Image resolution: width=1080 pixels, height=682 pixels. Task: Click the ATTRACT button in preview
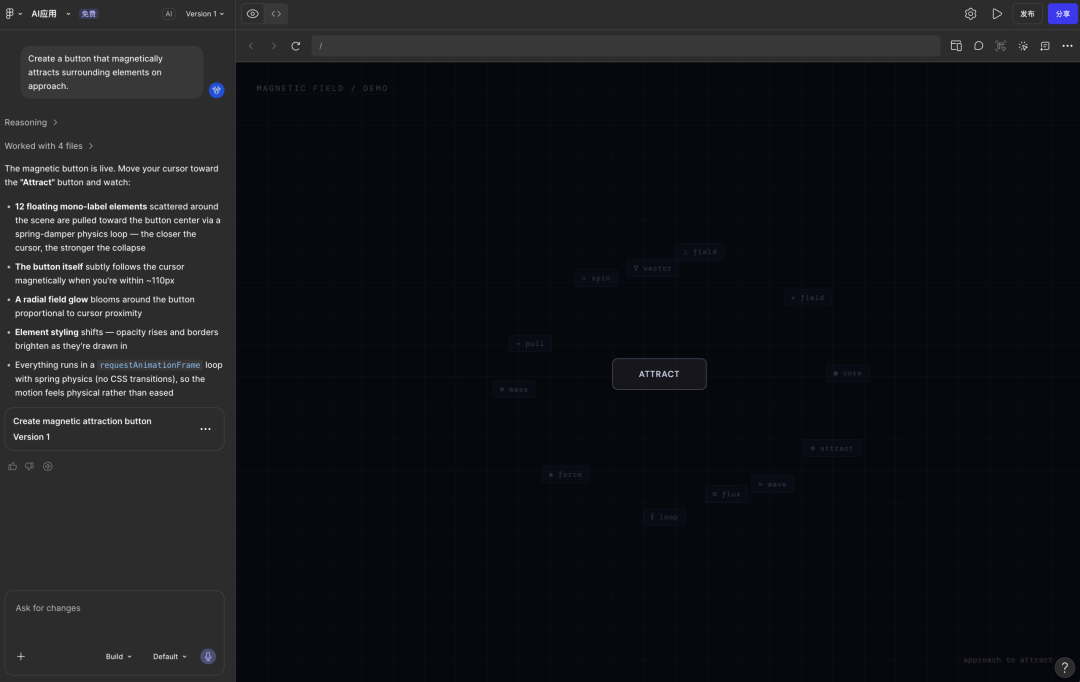click(659, 374)
